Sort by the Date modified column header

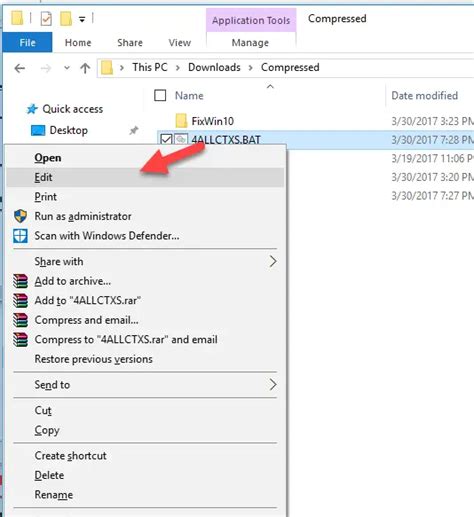click(x=424, y=96)
